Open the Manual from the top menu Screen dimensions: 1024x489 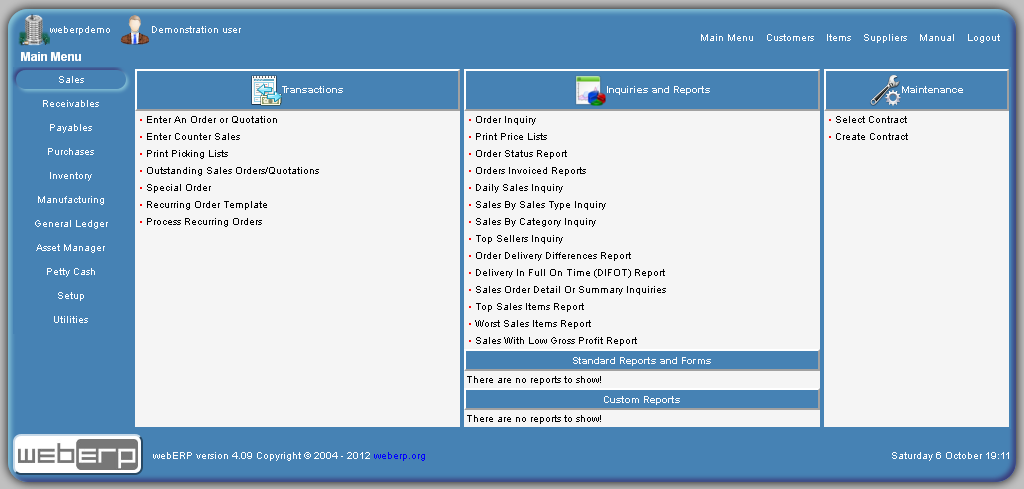(937, 38)
